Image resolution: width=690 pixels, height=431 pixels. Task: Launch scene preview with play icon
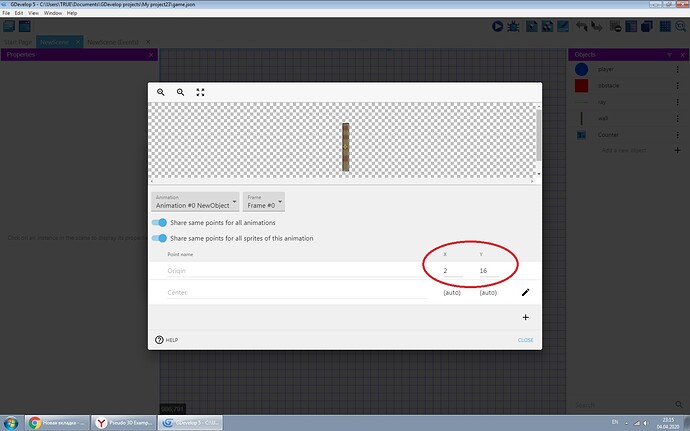(498, 26)
